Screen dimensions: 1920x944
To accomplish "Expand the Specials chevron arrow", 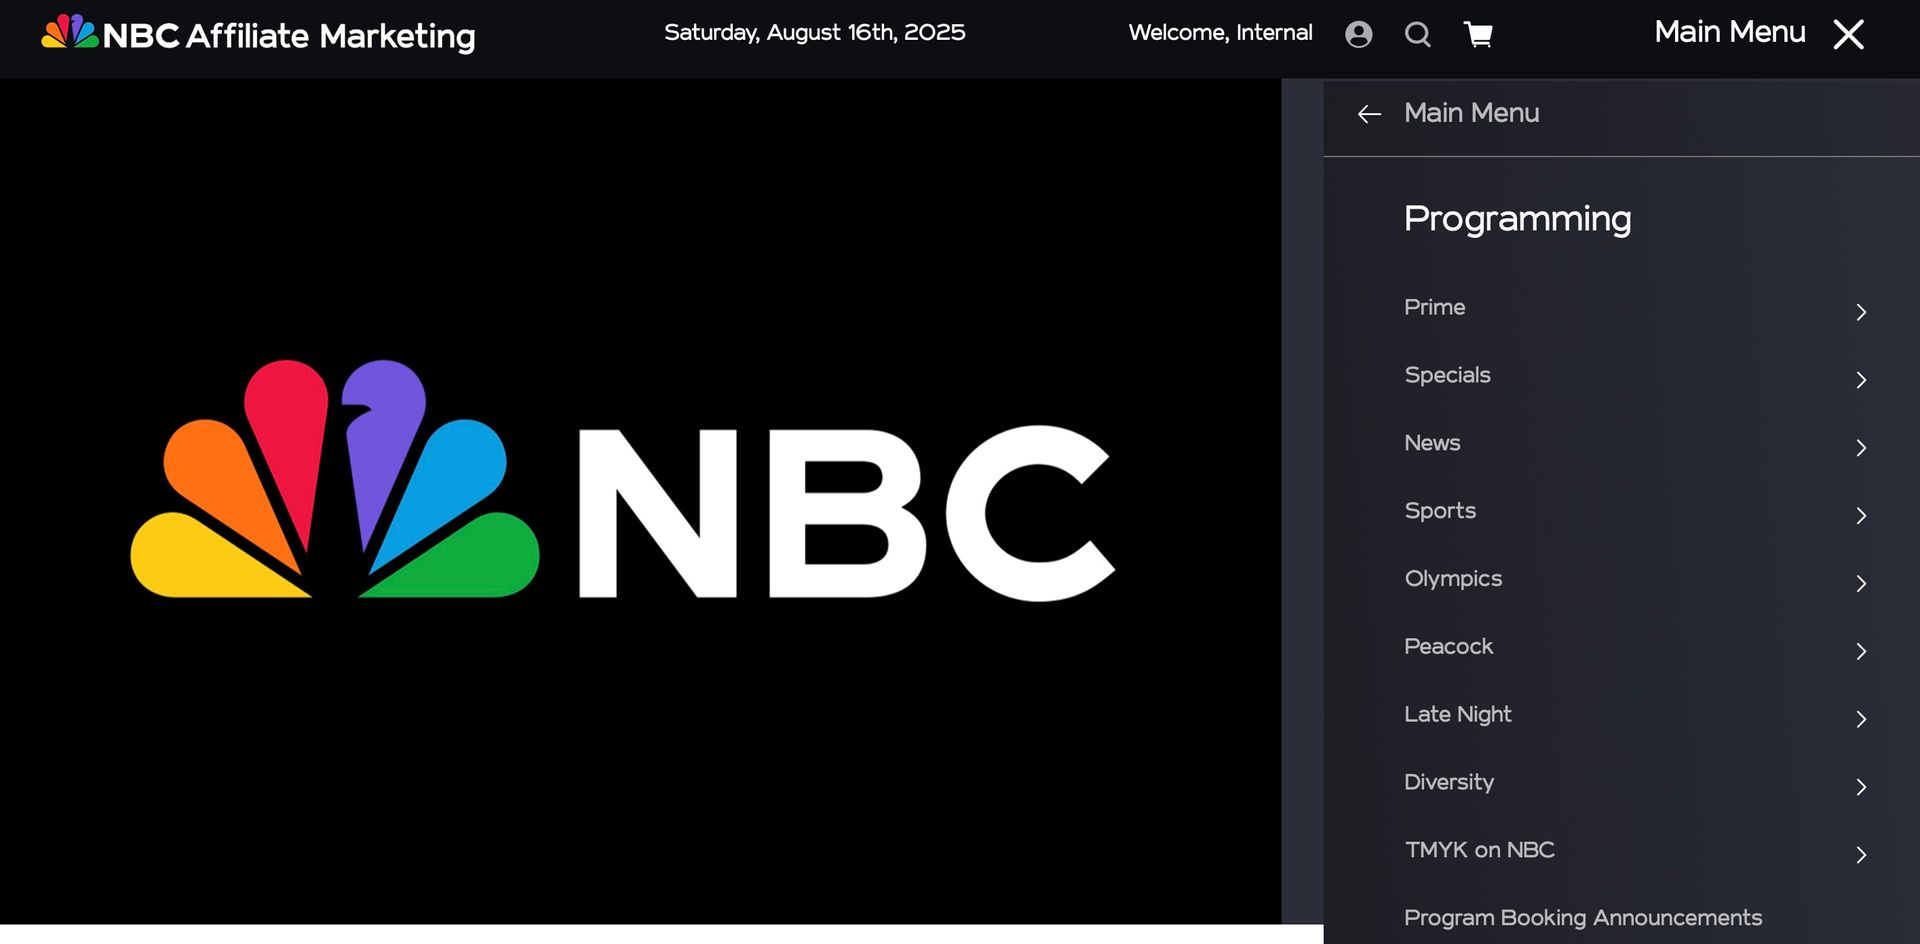I will (x=1861, y=380).
